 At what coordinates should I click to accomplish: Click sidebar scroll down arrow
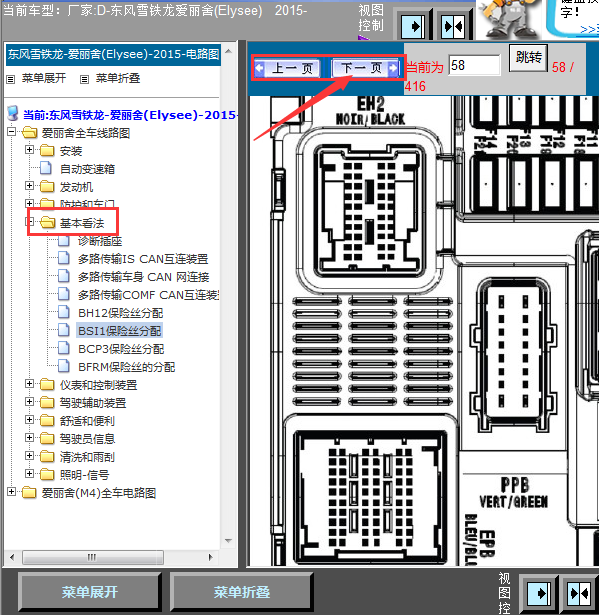229,540
